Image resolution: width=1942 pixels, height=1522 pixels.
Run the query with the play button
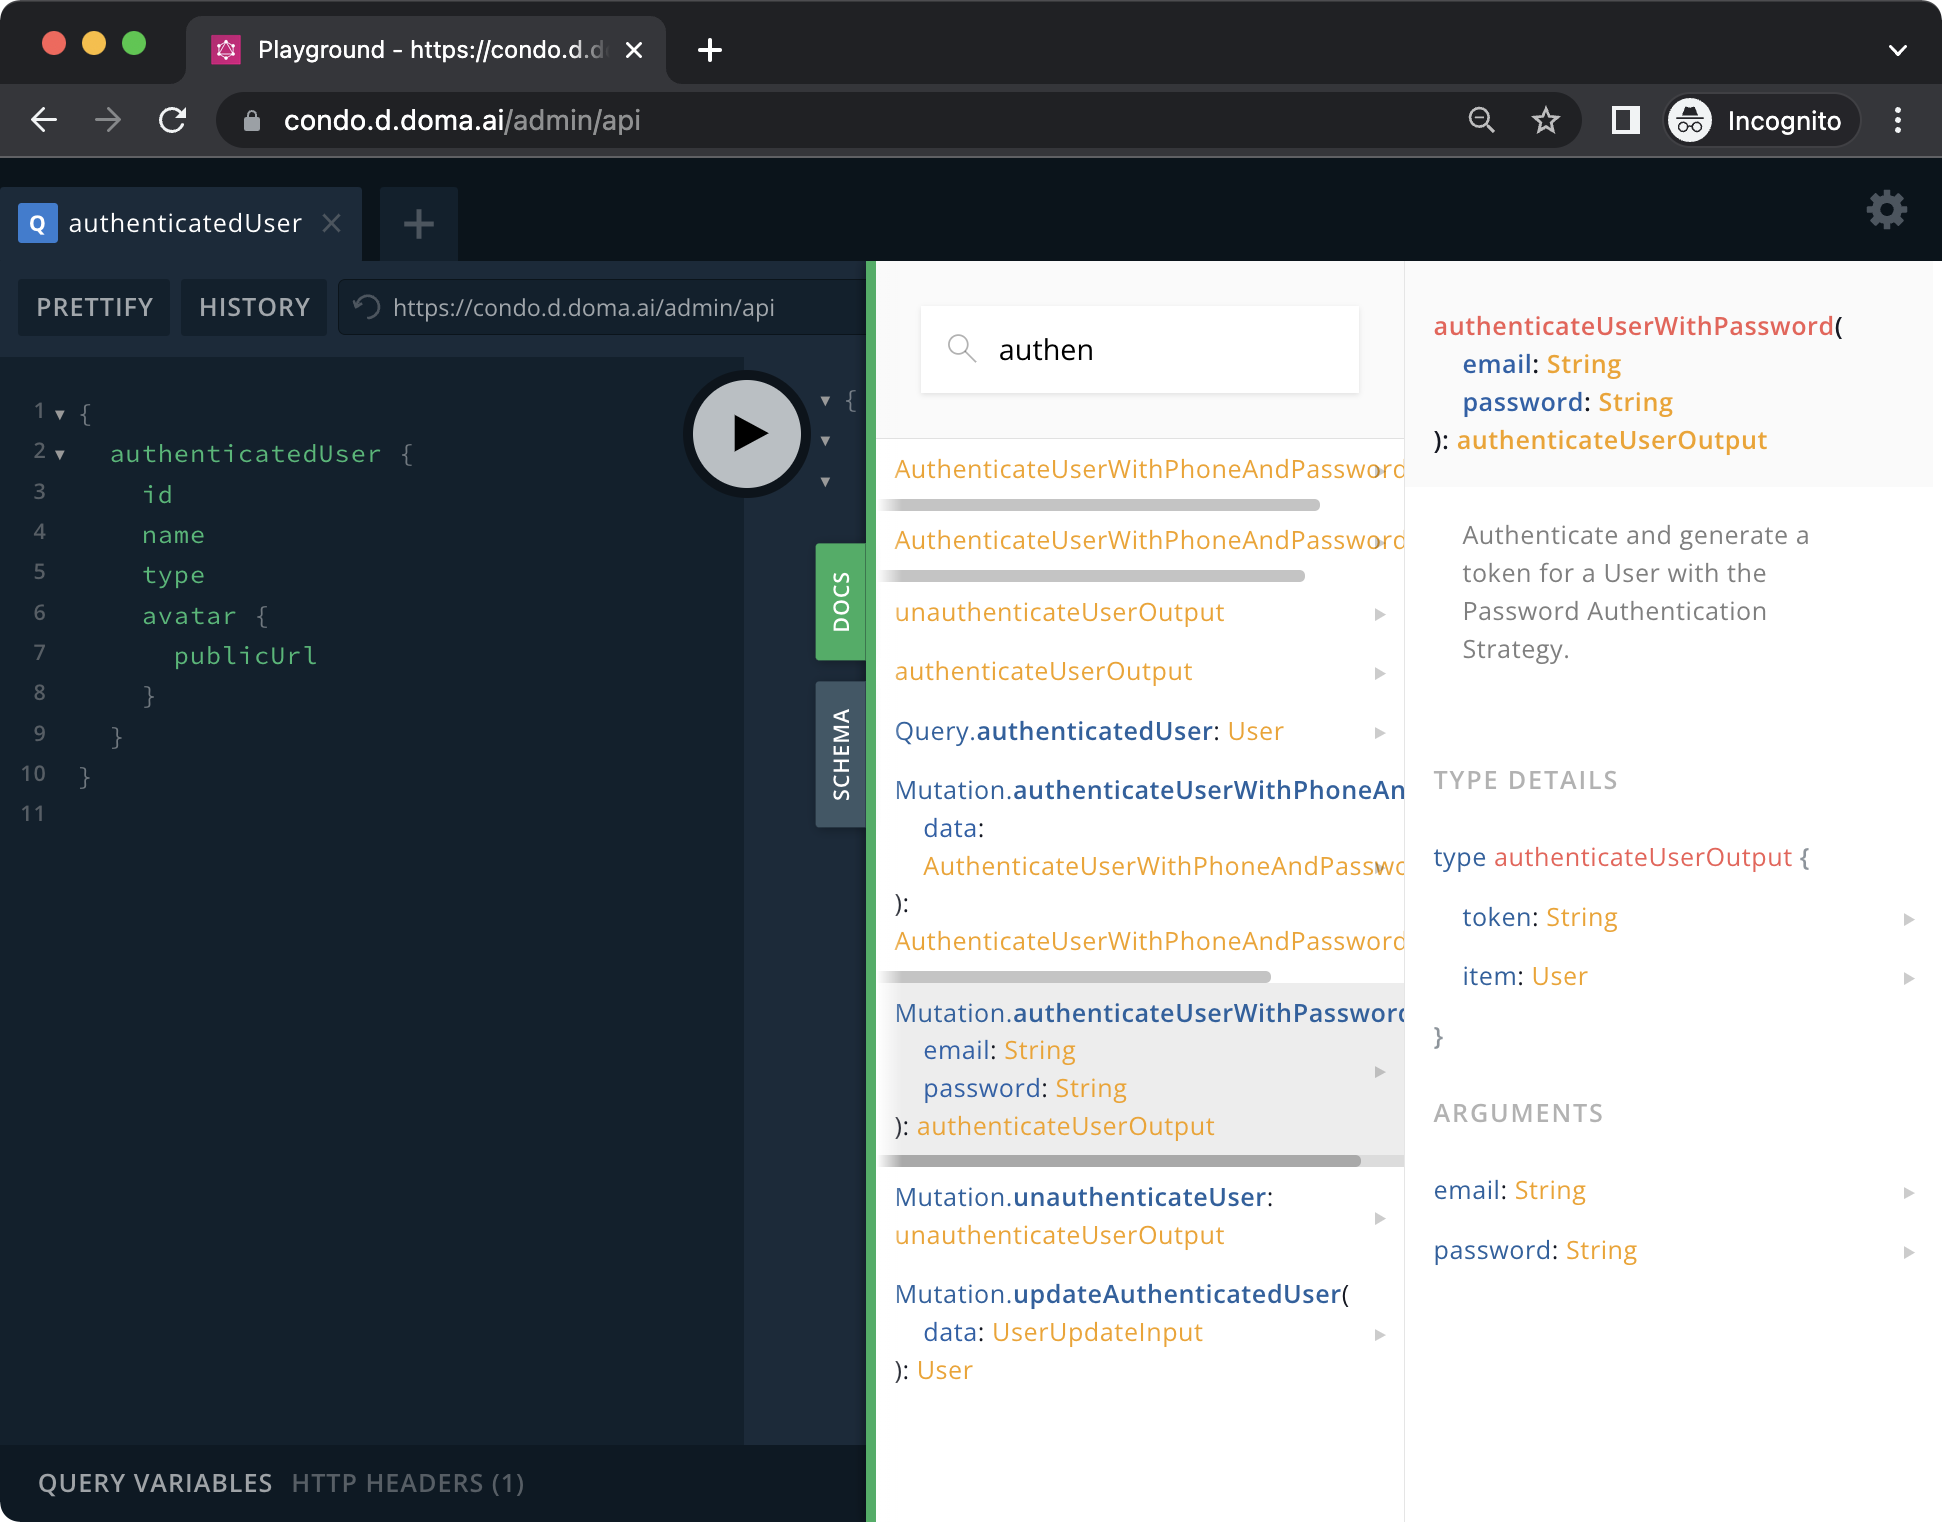tap(746, 434)
